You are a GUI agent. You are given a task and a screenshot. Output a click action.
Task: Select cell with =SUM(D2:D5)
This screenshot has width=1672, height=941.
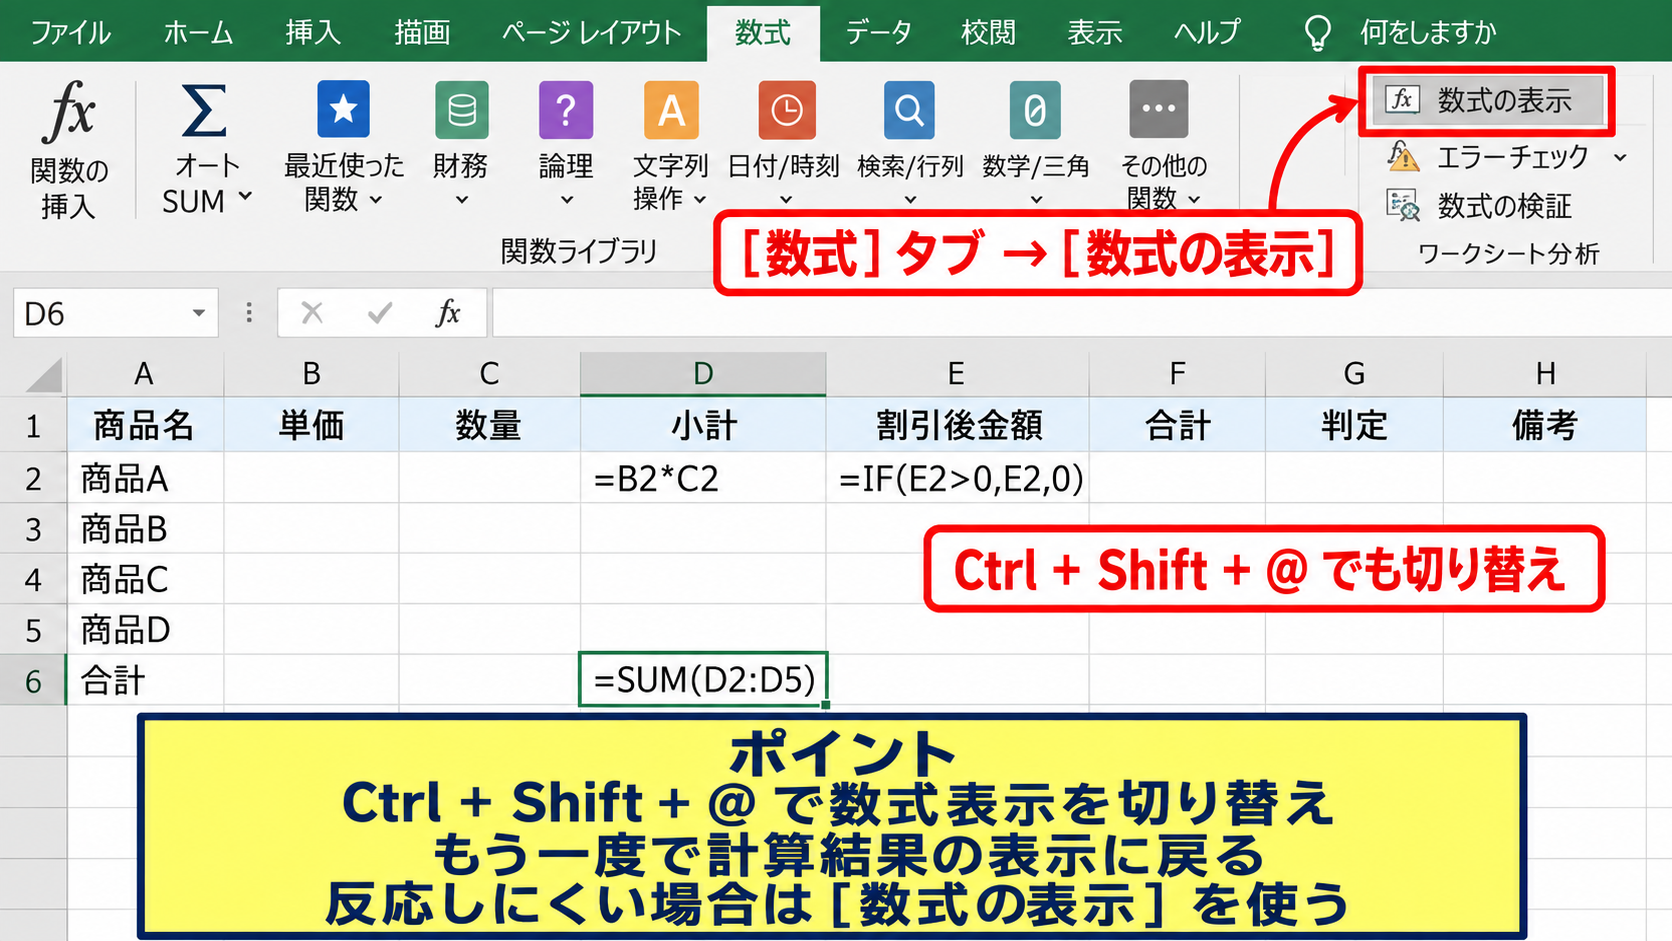tap(703, 680)
